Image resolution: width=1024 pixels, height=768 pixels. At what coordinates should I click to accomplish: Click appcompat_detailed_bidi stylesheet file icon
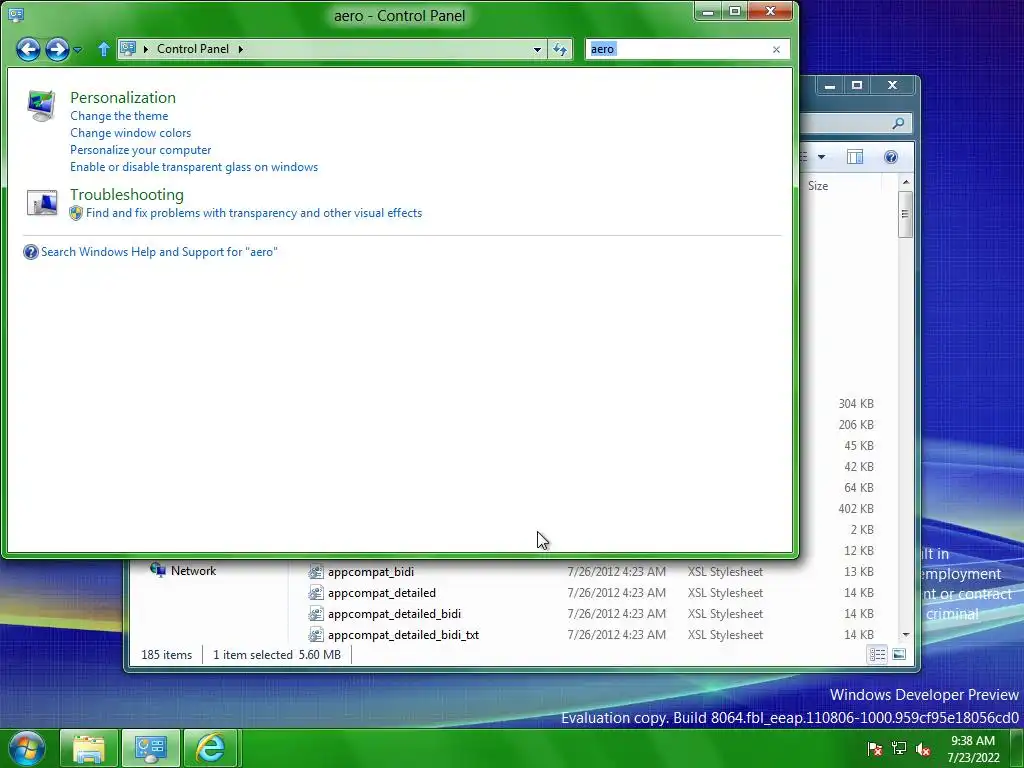pyautogui.click(x=316, y=614)
